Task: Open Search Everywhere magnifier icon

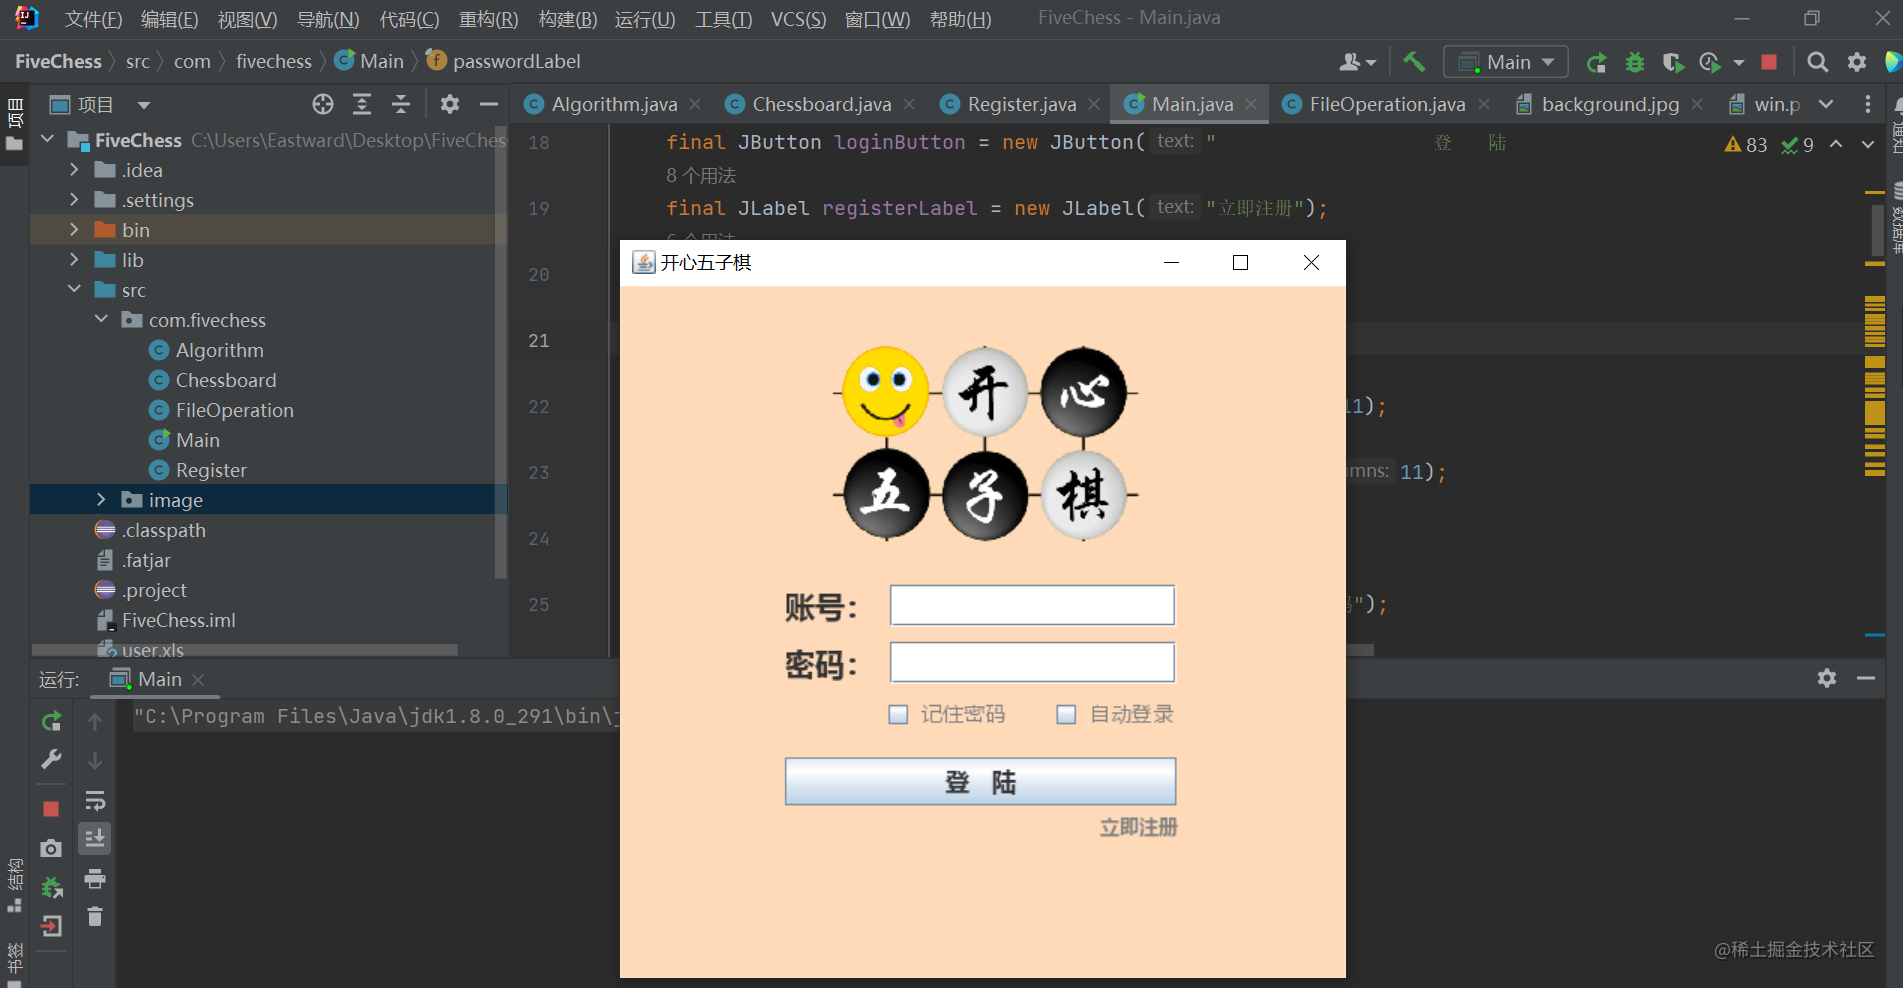Action: point(1818,62)
